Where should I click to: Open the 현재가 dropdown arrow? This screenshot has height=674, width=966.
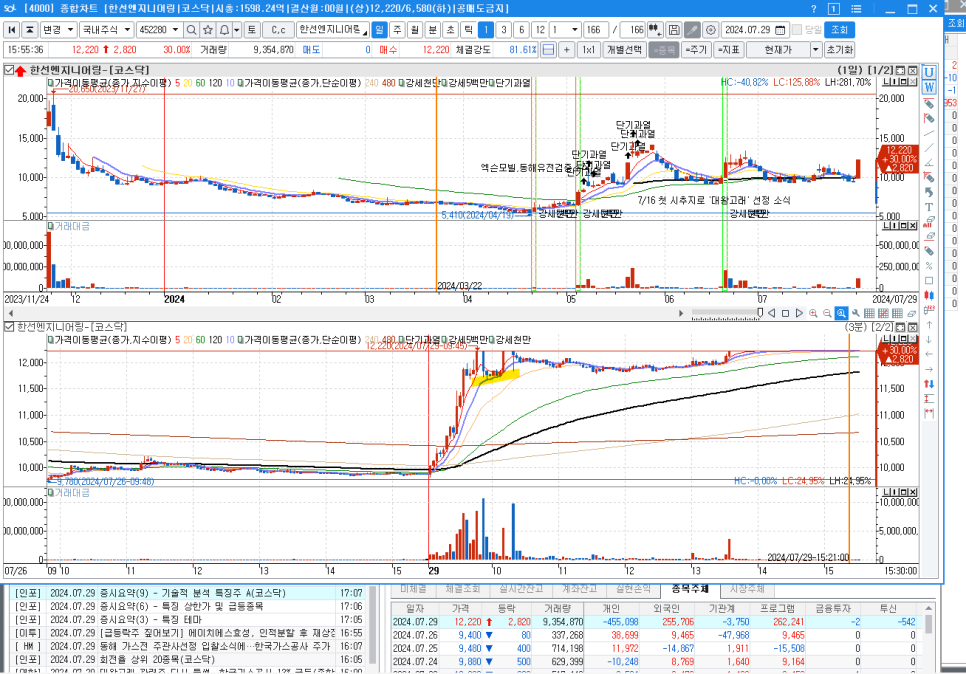coord(815,49)
